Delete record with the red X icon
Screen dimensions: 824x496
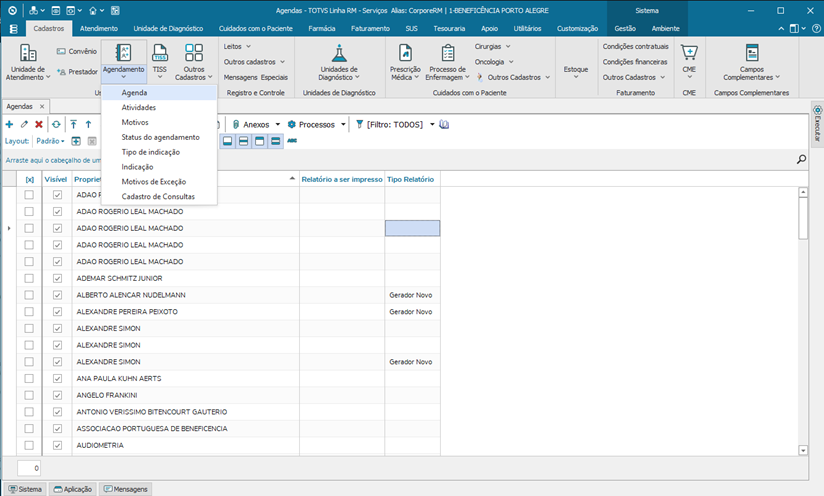(x=39, y=125)
